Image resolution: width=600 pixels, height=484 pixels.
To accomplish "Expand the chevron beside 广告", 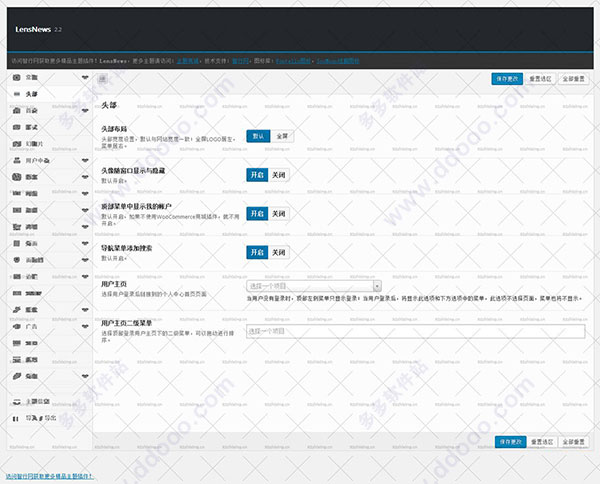I will 85,326.
